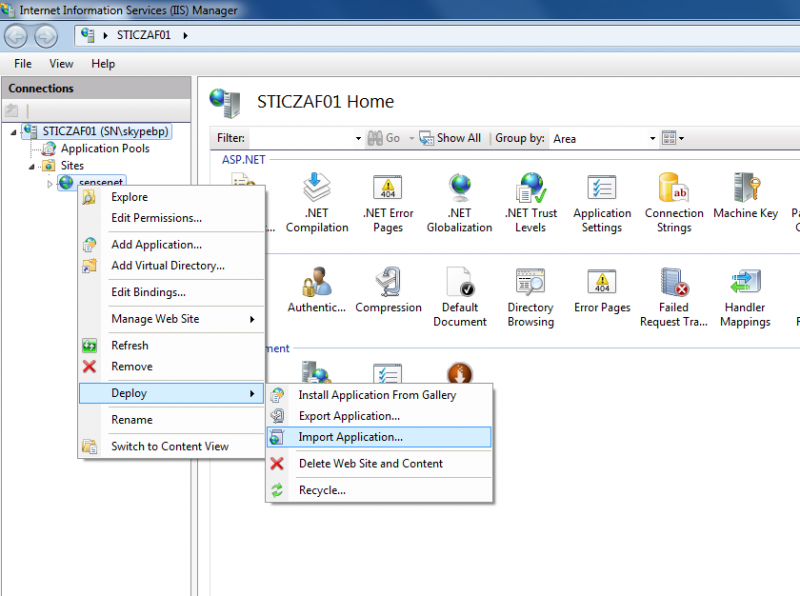The width and height of the screenshot is (800, 596).
Task: Select Export Application menu entry
Action: (379, 416)
